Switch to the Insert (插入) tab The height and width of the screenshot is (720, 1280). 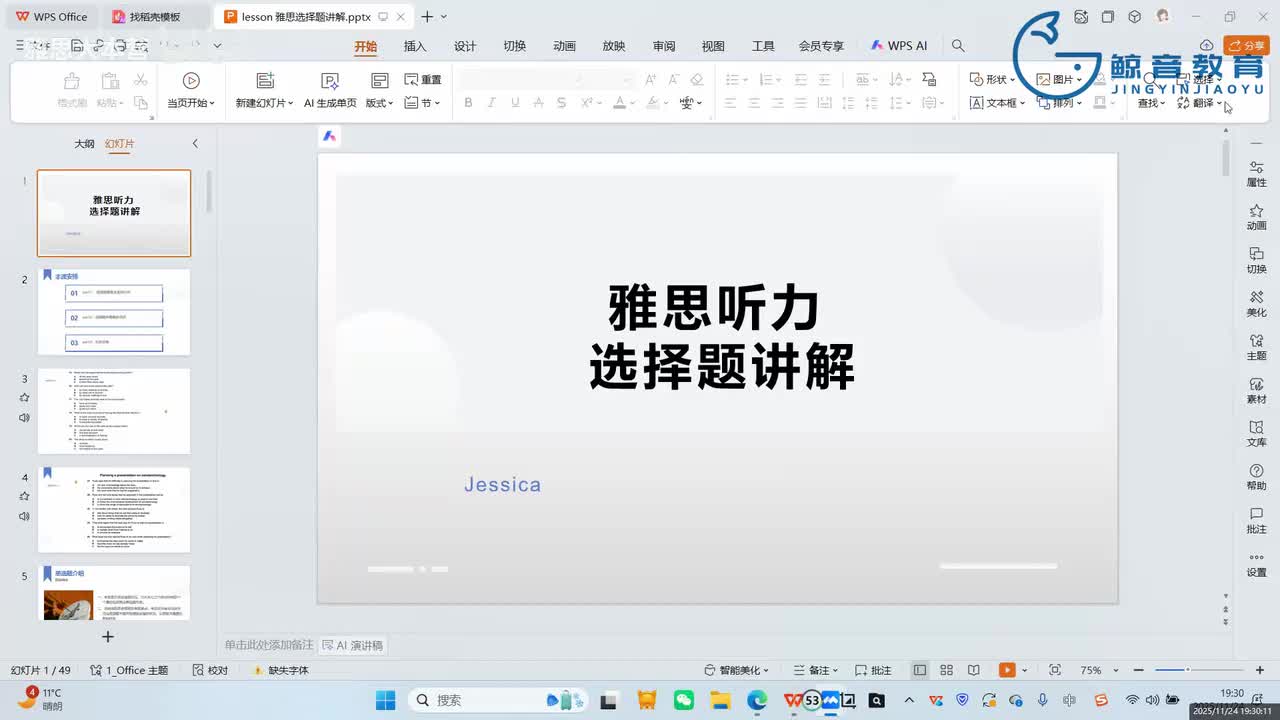pos(415,46)
